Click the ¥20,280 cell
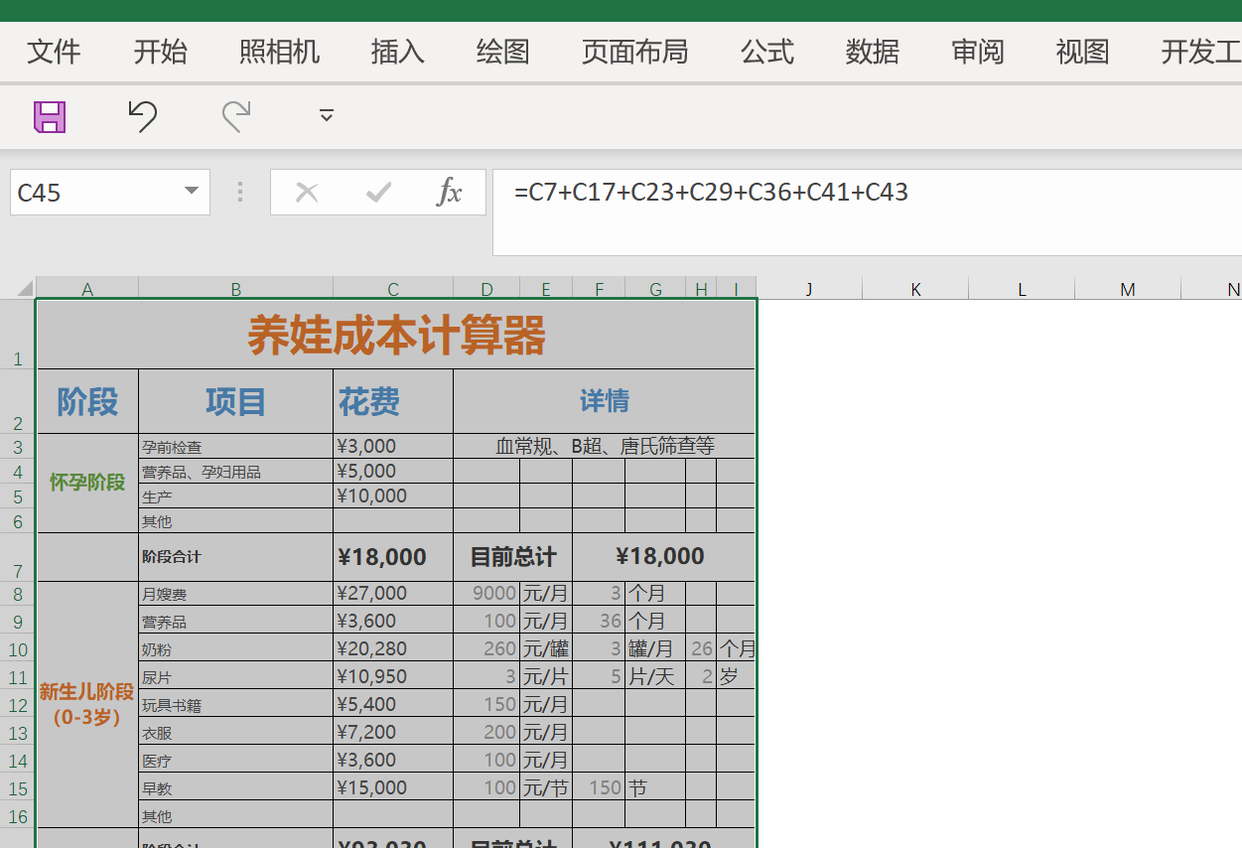The width and height of the screenshot is (1242, 848). coord(393,648)
